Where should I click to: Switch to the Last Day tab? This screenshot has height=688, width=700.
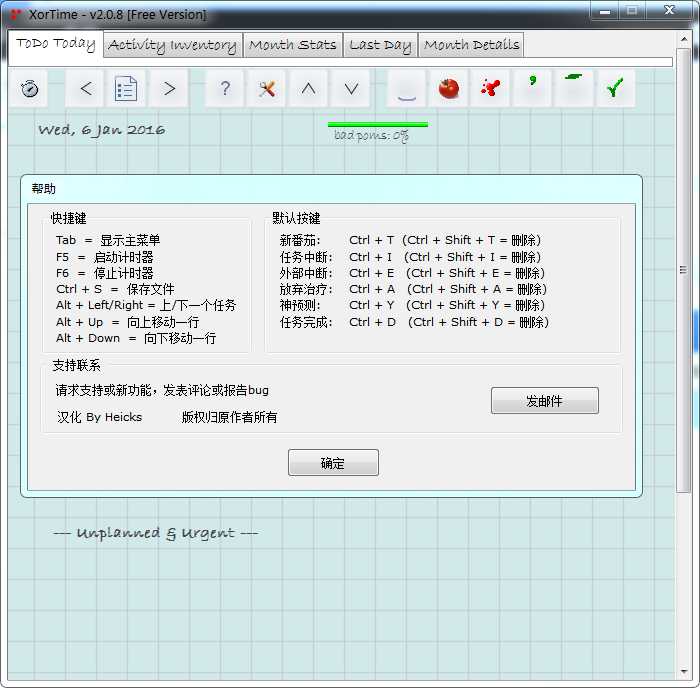pyautogui.click(x=380, y=45)
